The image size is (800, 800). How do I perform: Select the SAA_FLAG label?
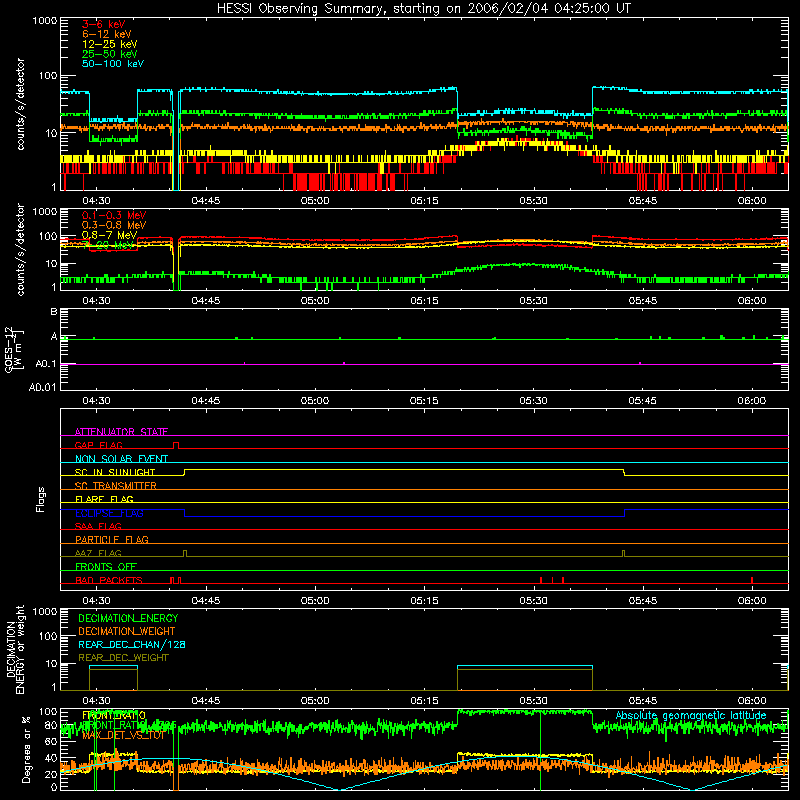[98, 526]
